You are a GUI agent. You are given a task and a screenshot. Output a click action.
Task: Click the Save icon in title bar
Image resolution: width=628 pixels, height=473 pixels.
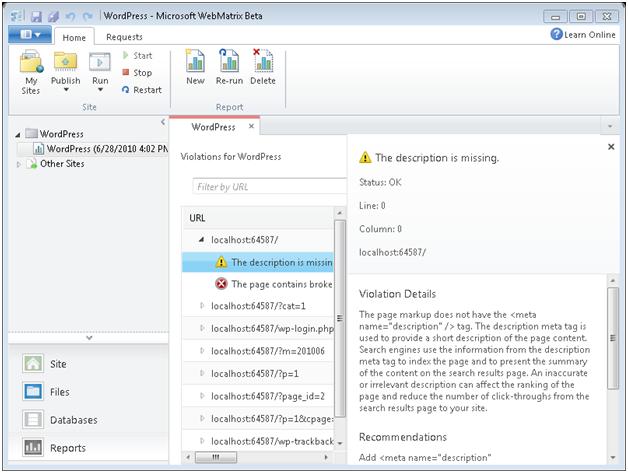tap(36, 16)
